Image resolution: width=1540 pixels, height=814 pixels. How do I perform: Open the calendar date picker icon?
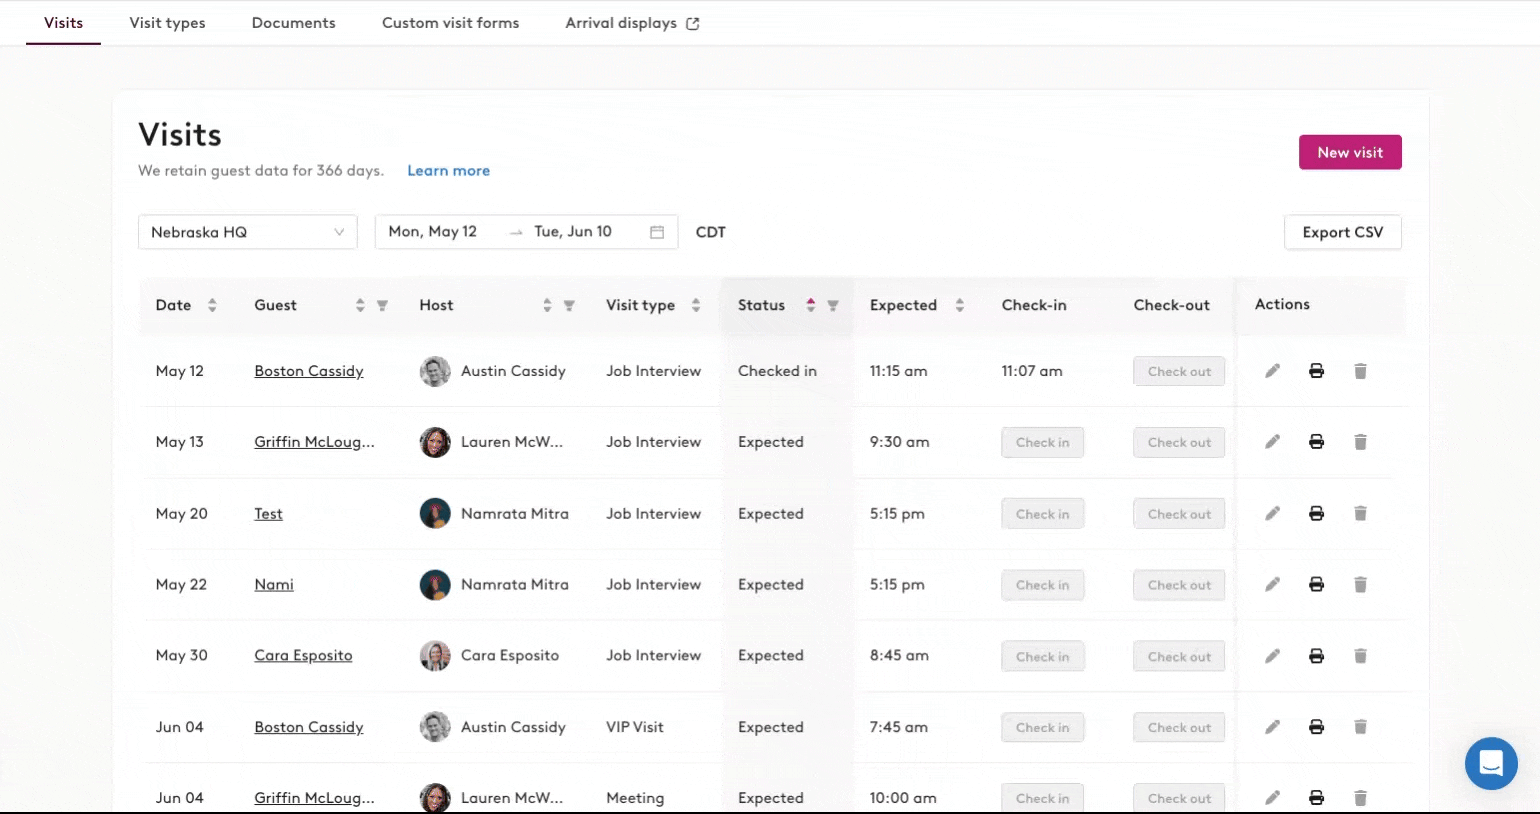tap(657, 232)
